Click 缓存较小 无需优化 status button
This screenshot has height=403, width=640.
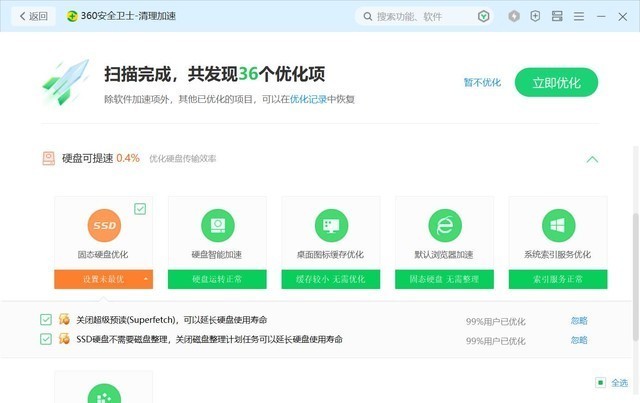(331, 279)
